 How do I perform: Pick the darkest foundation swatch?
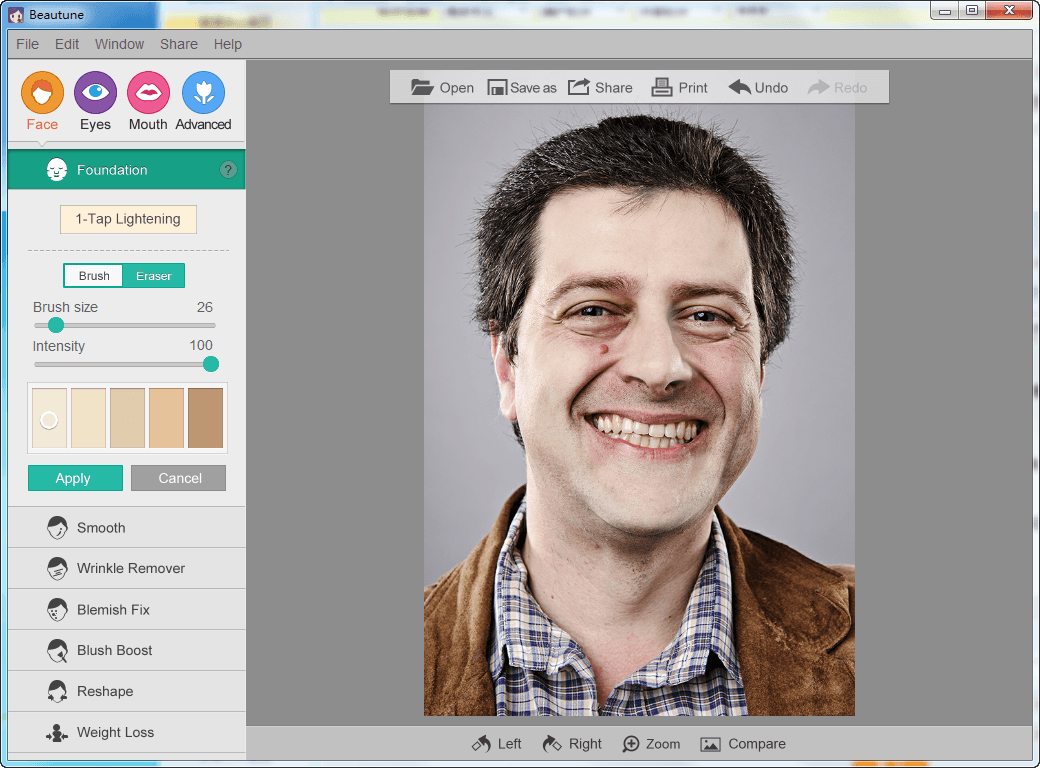coord(206,418)
